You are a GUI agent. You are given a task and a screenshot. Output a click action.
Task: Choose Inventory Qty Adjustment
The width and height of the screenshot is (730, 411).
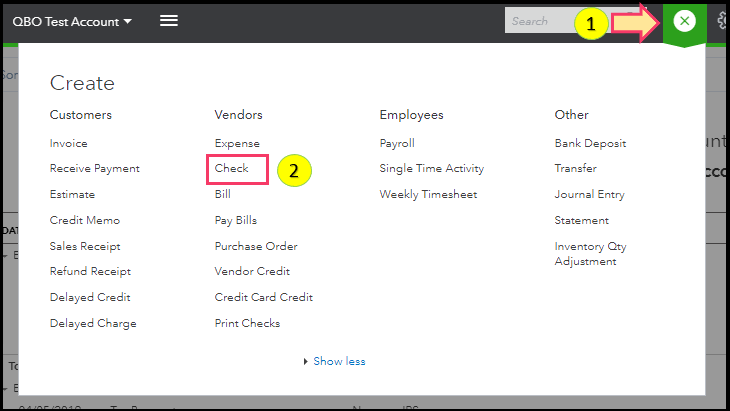point(590,254)
